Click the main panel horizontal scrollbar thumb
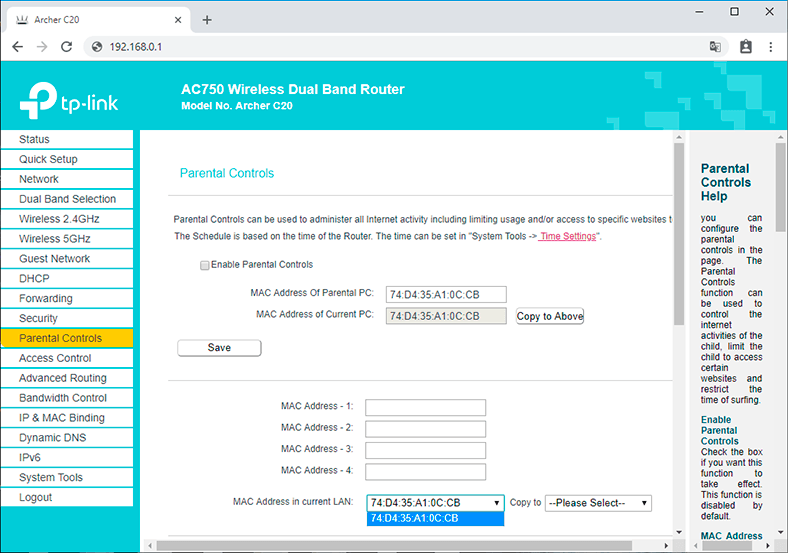This screenshot has width=788, height=553. point(394,545)
